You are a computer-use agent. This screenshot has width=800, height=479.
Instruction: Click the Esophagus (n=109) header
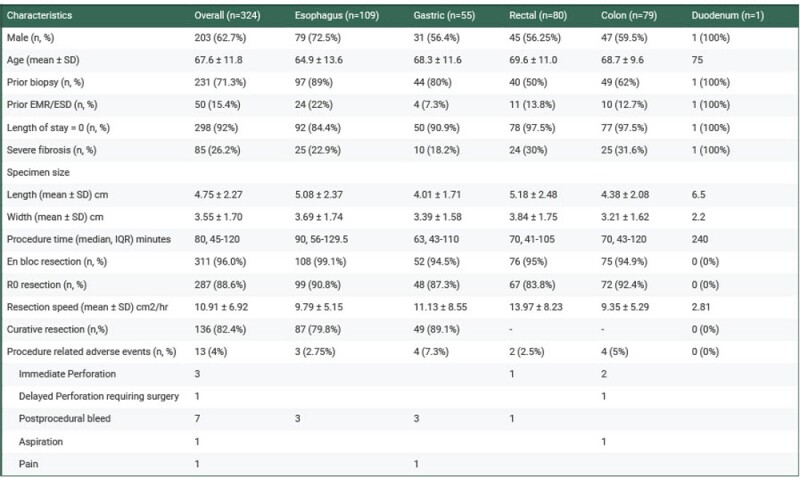pos(337,15)
